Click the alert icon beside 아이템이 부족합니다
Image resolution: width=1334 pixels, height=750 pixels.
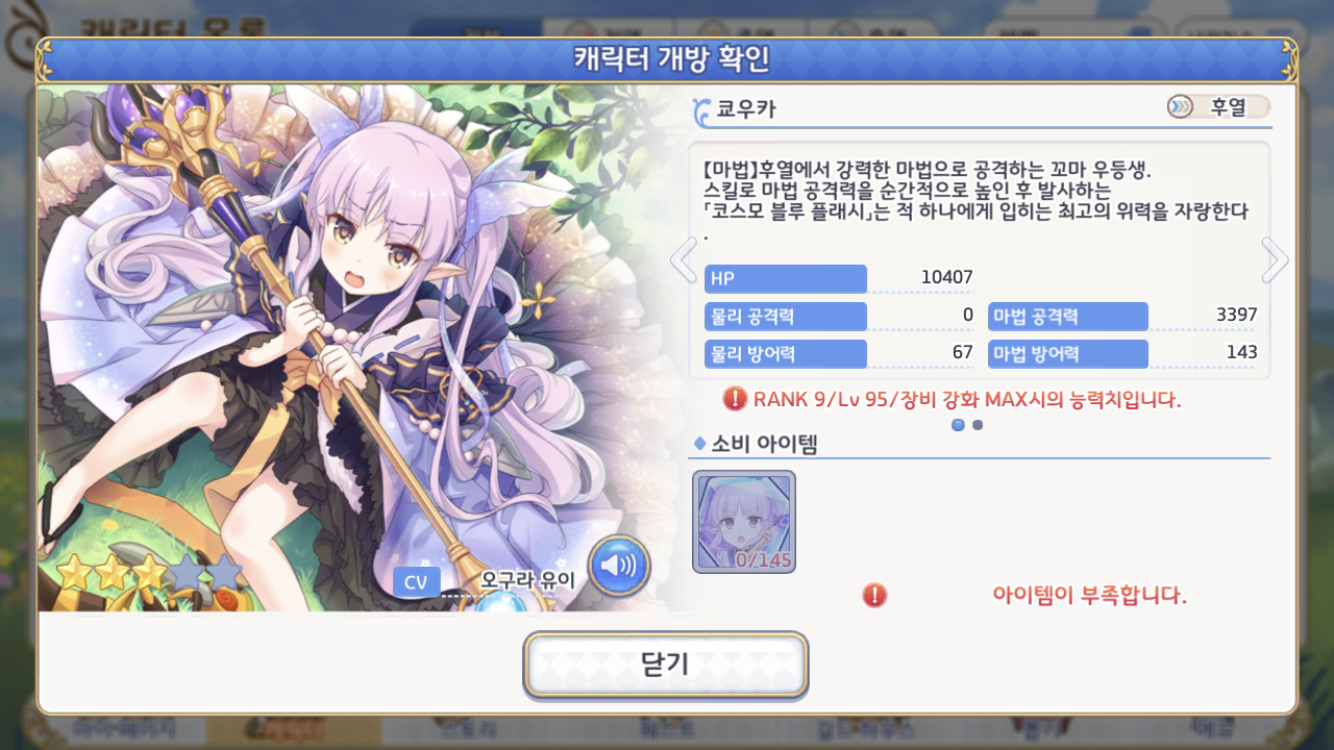point(875,596)
